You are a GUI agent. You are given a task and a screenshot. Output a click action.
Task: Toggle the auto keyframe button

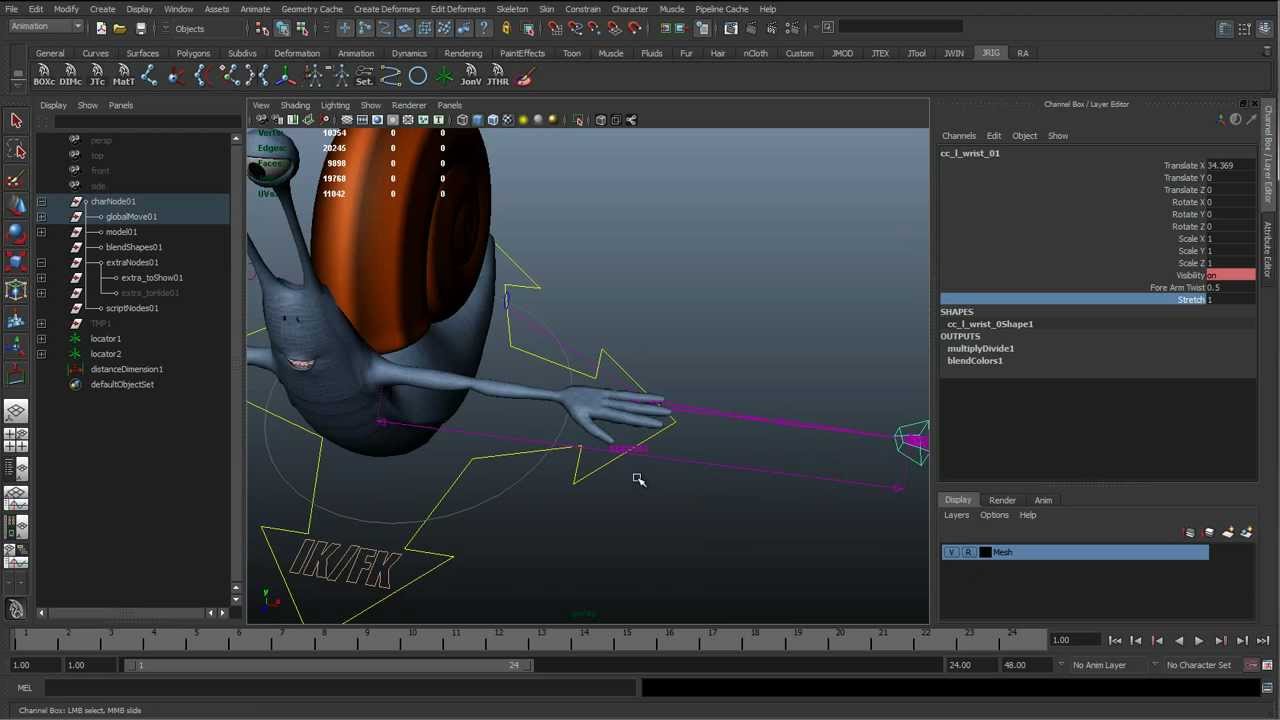(x=1252, y=665)
